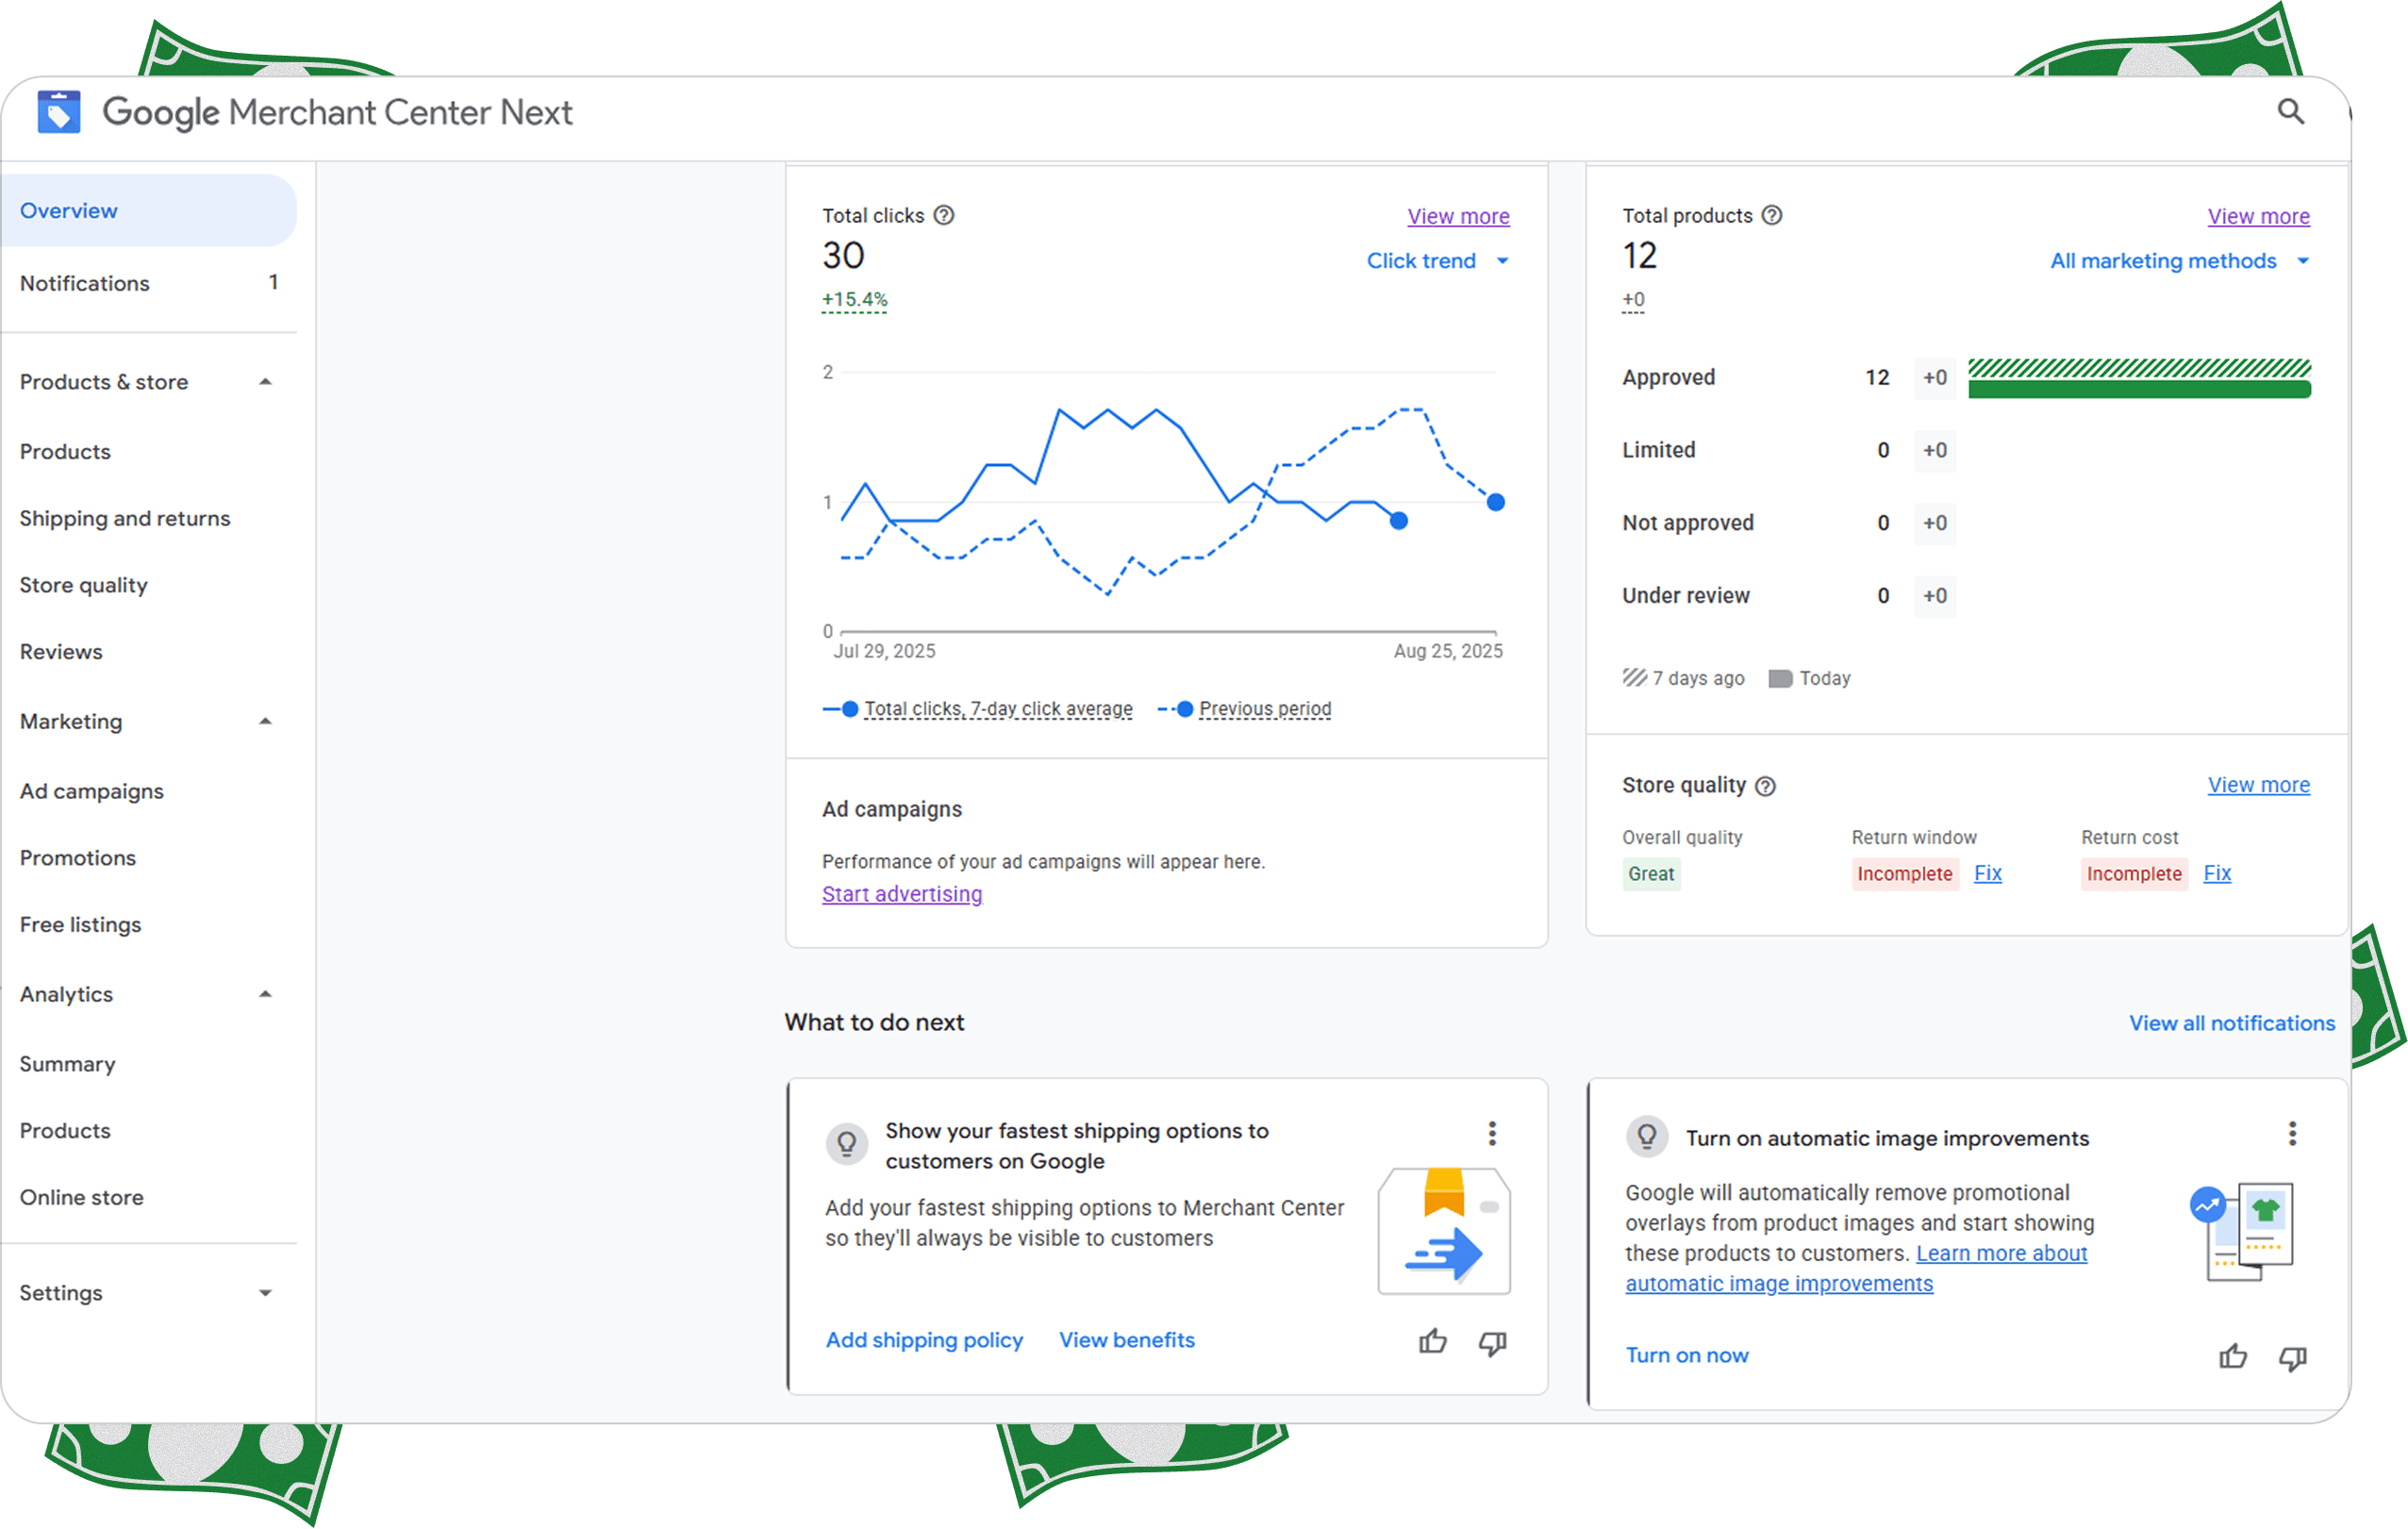Click the lightbulb icon on the shipping tip
Viewport: 2408px width, 1529px height.
click(x=846, y=1144)
